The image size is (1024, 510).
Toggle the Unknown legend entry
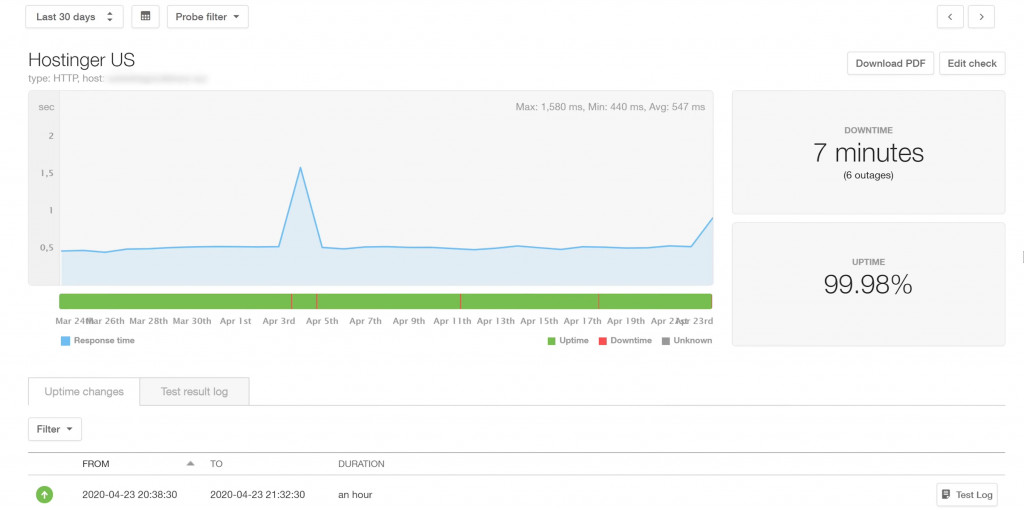point(686,341)
